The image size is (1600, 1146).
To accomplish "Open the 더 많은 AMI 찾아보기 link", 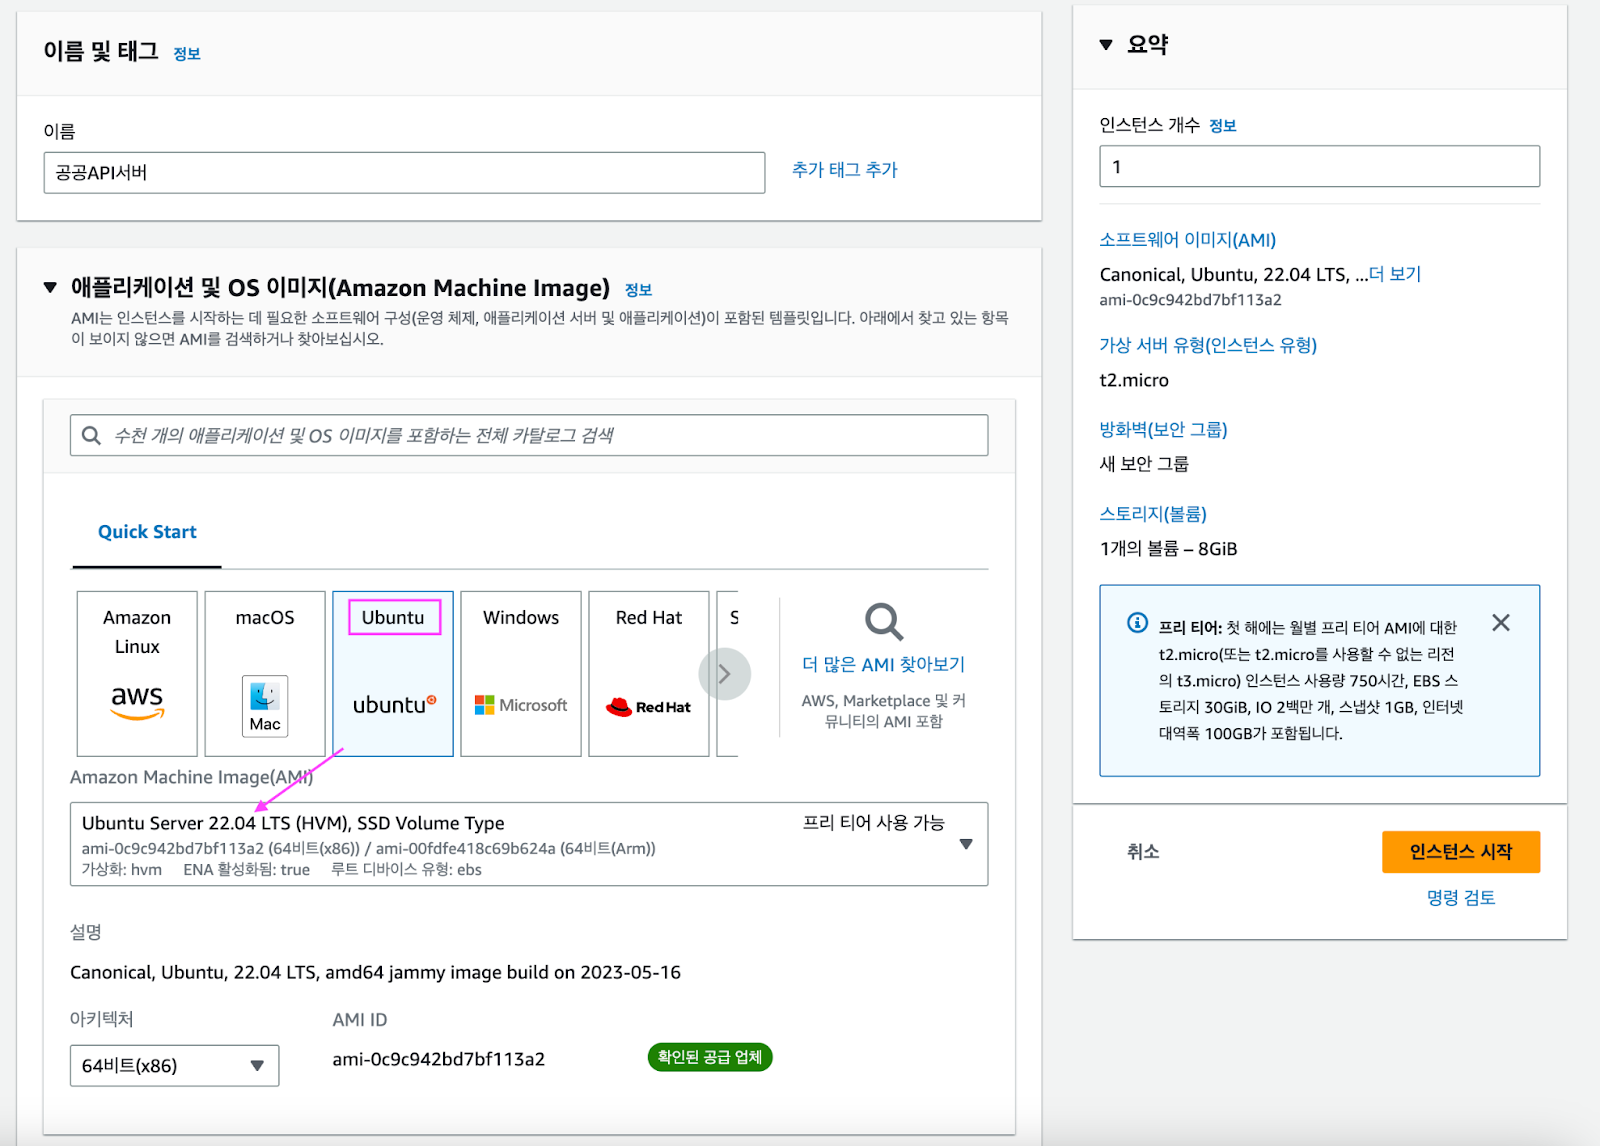I will coord(884,664).
